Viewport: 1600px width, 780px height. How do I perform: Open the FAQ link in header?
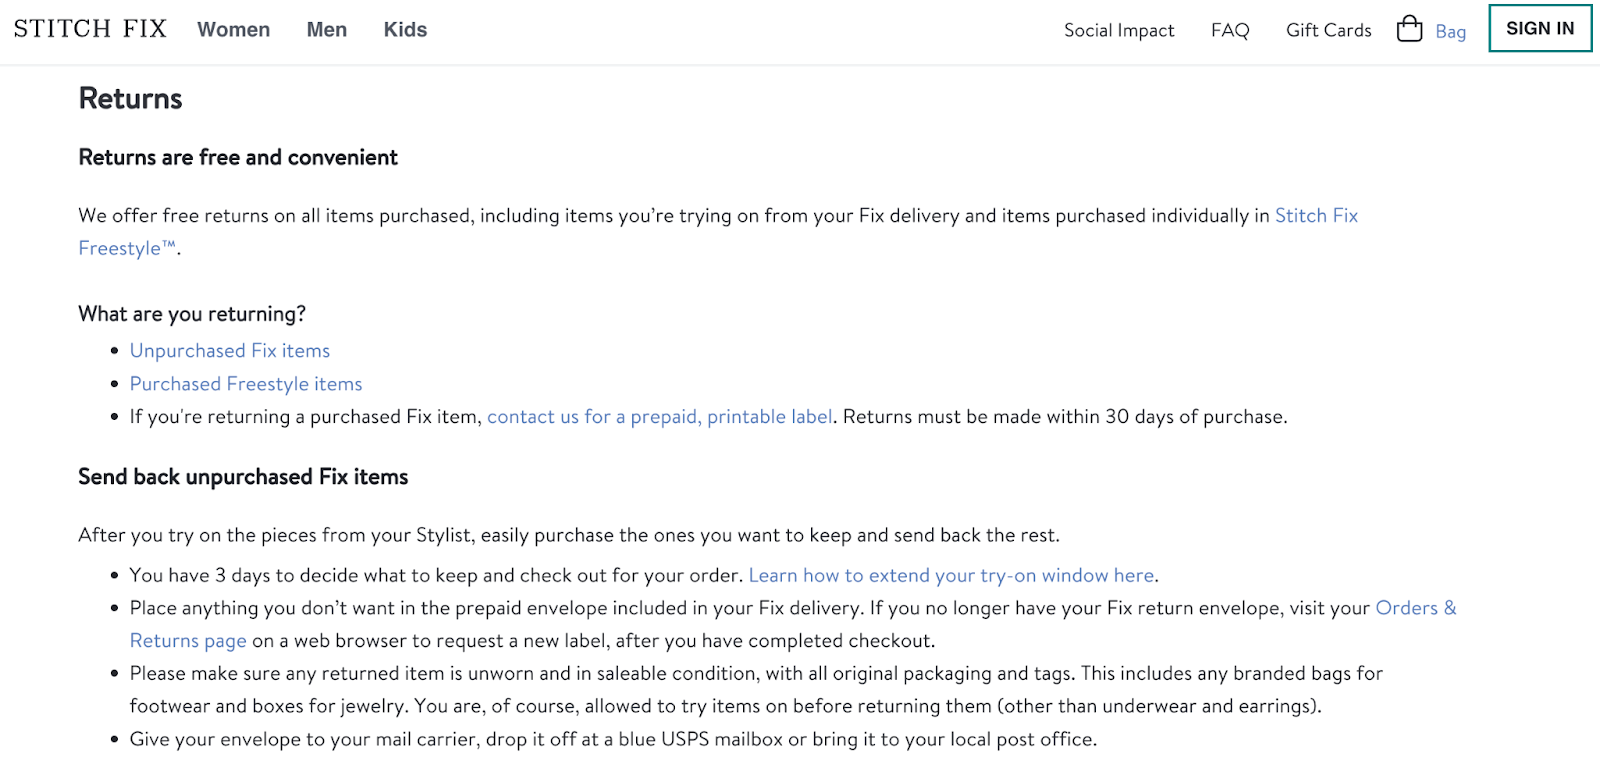point(1230,30)
